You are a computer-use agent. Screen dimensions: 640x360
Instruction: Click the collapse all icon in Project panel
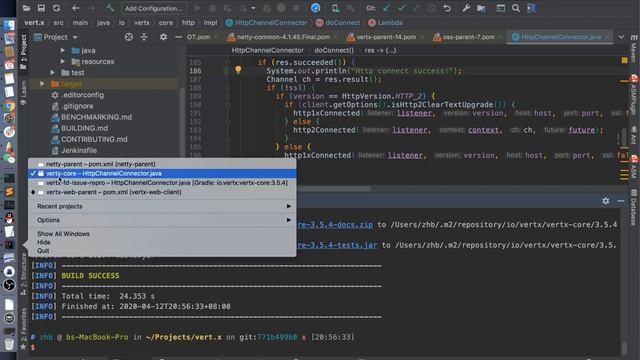pyautogui.click(x=144, y=37)
